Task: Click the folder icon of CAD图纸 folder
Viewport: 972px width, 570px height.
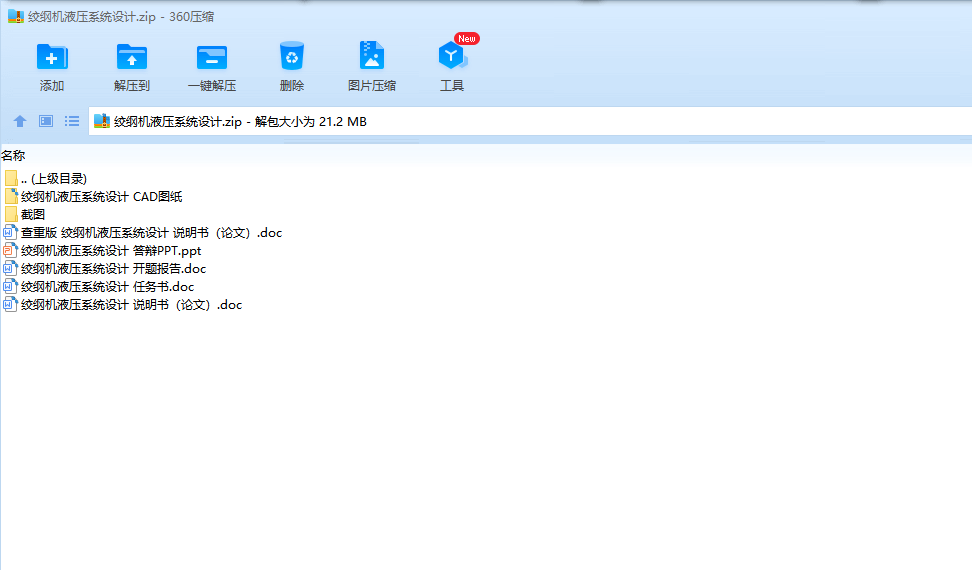Action: 11,196
